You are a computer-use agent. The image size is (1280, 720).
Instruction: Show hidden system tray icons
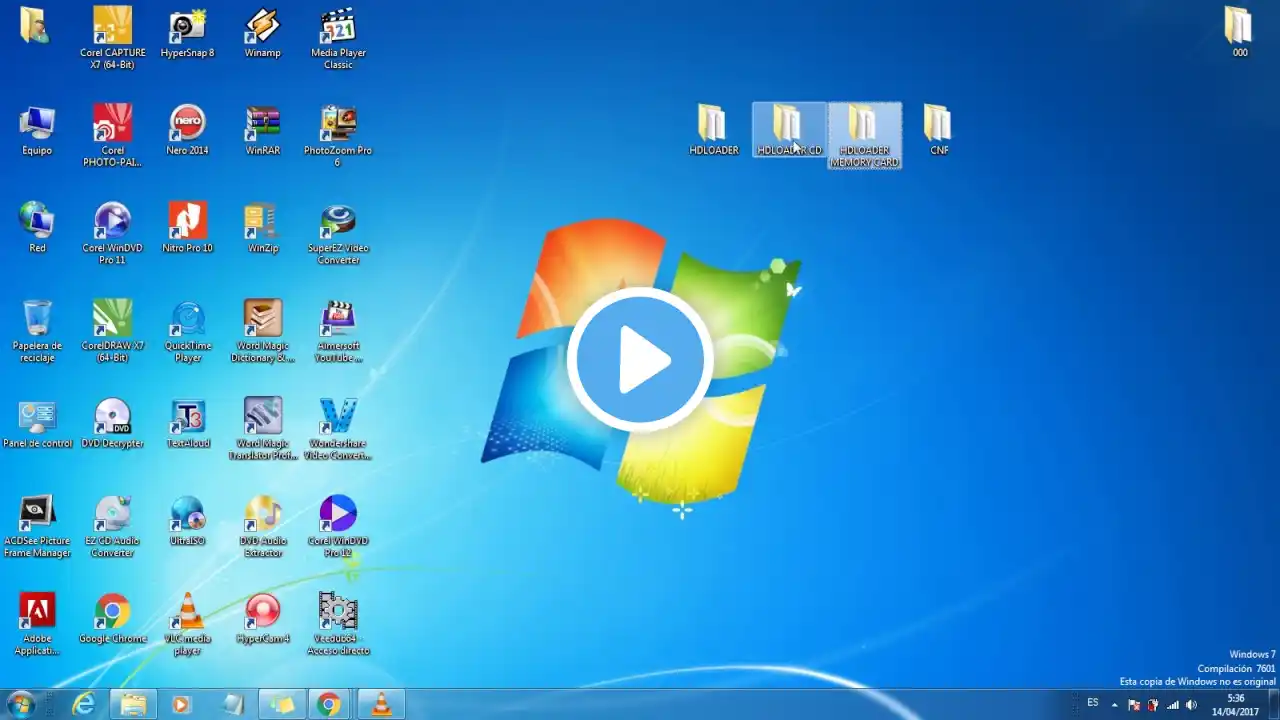coord(1115,705)
